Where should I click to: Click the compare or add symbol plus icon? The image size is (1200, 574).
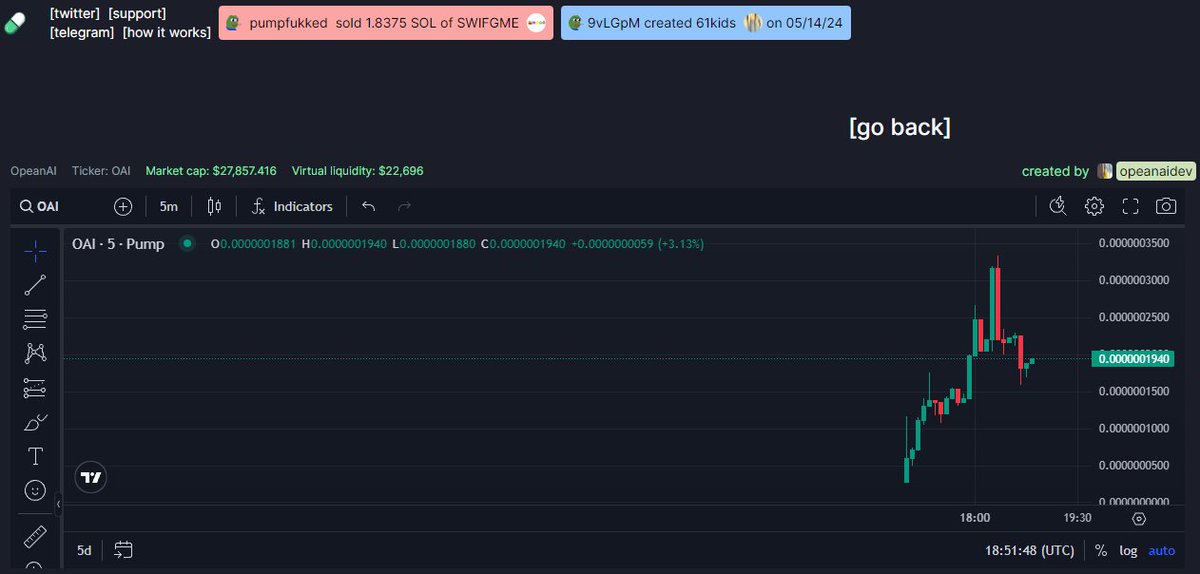(123, 206)
